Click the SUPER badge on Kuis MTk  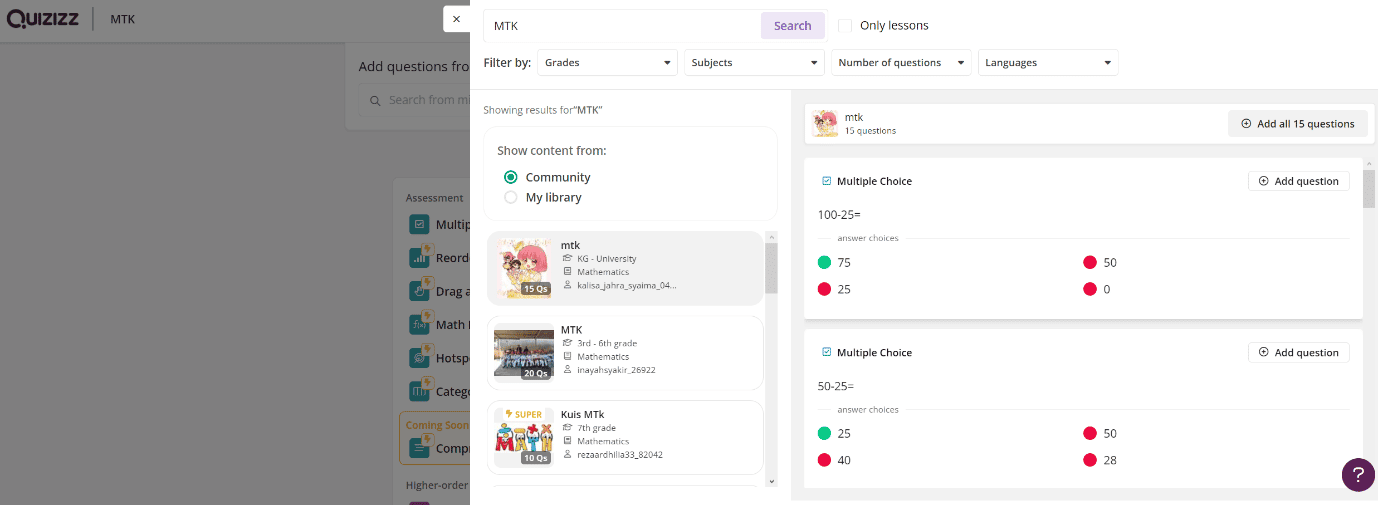524,414
